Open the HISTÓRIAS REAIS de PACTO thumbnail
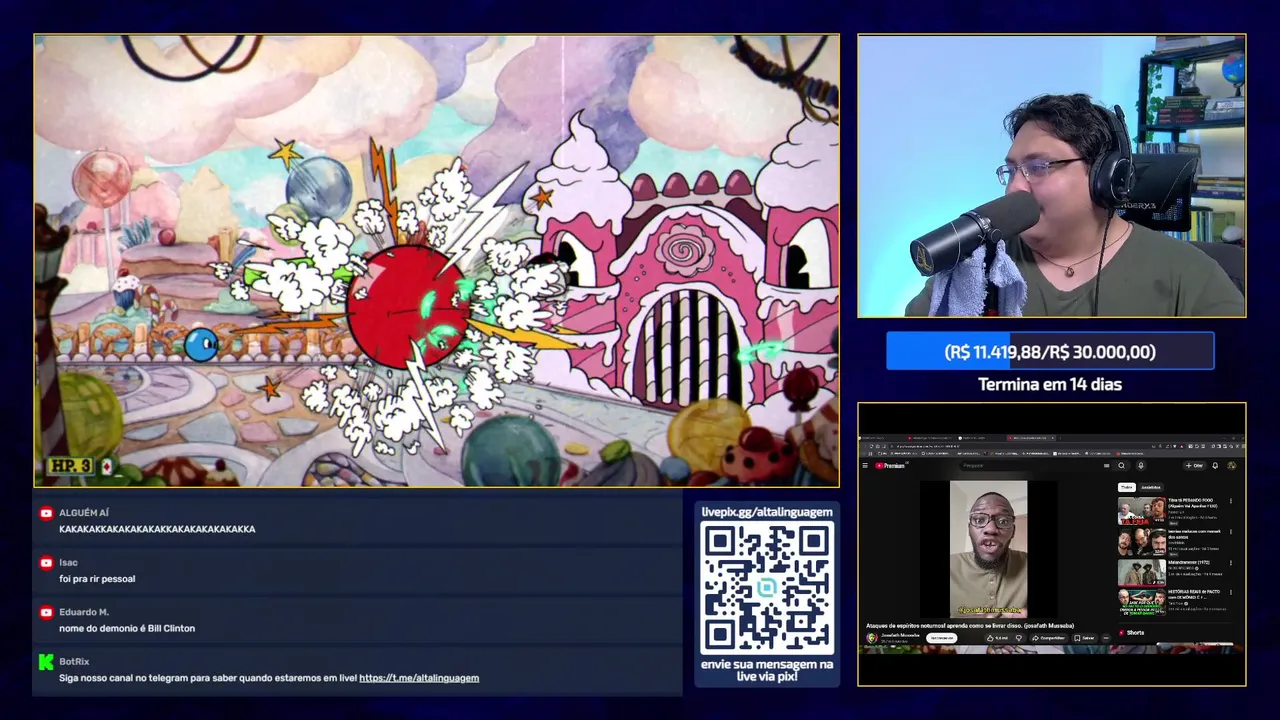This screenshot has width=1280, height=720. pyautogui.click(x=1141, y=601)
